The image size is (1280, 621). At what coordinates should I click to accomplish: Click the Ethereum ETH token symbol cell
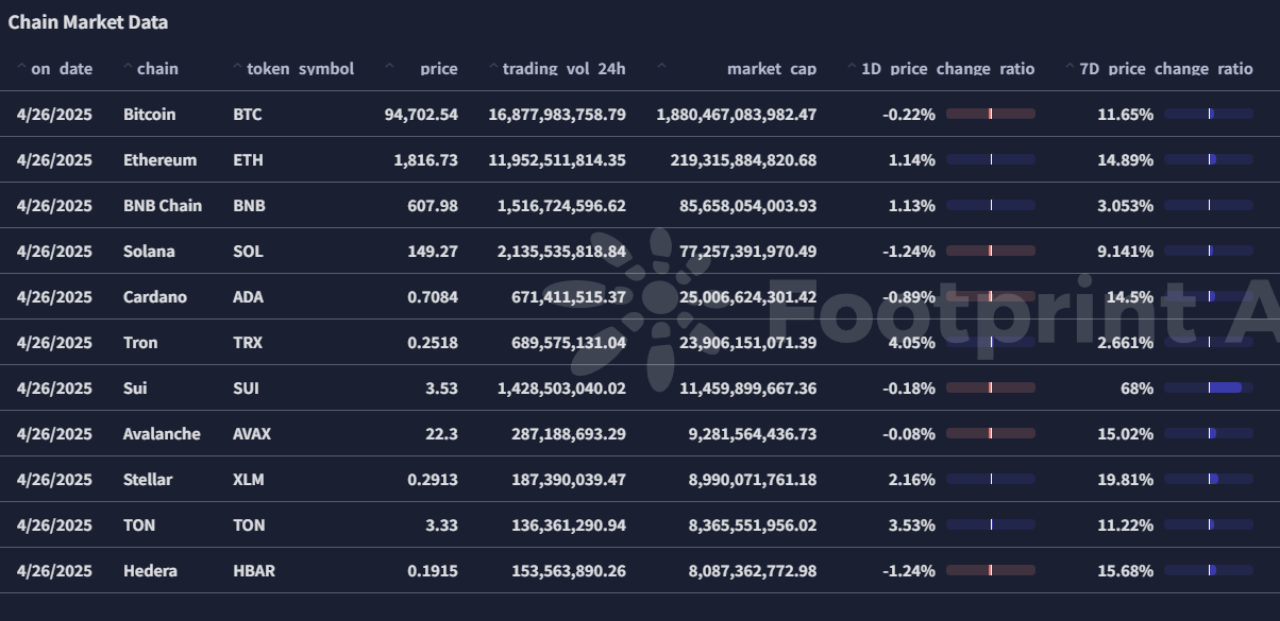(x=247, y=160)
